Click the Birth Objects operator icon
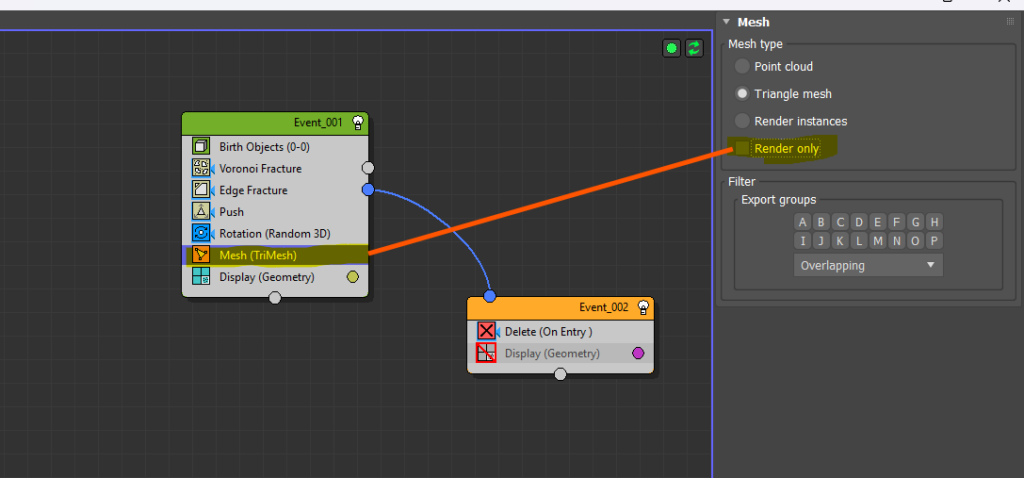 click(x=200, y=147)
